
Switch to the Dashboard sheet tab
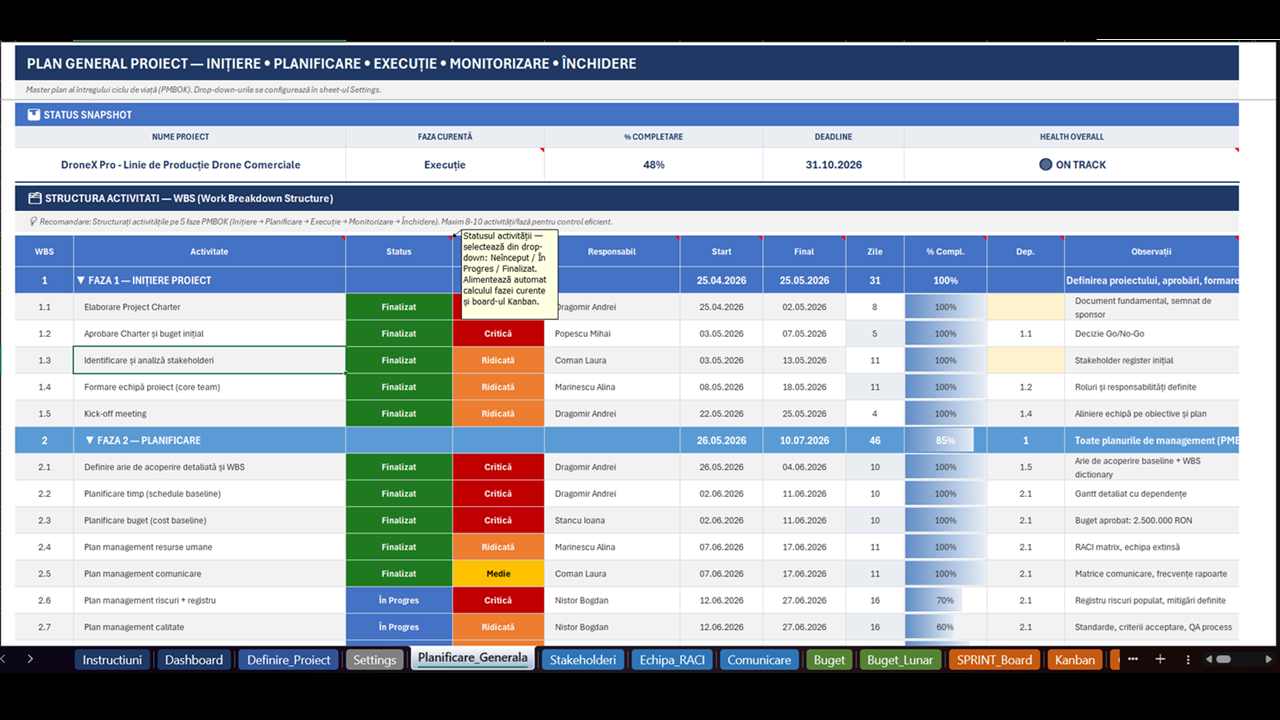click(x=194, y=660)
